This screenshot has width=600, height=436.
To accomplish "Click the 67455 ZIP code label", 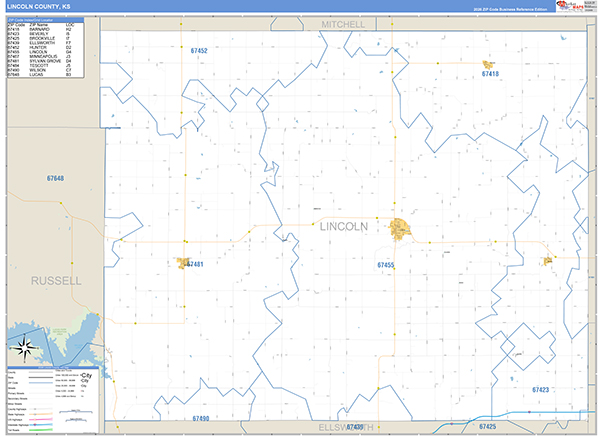I will pyautogui.click(x=385, y=265).
